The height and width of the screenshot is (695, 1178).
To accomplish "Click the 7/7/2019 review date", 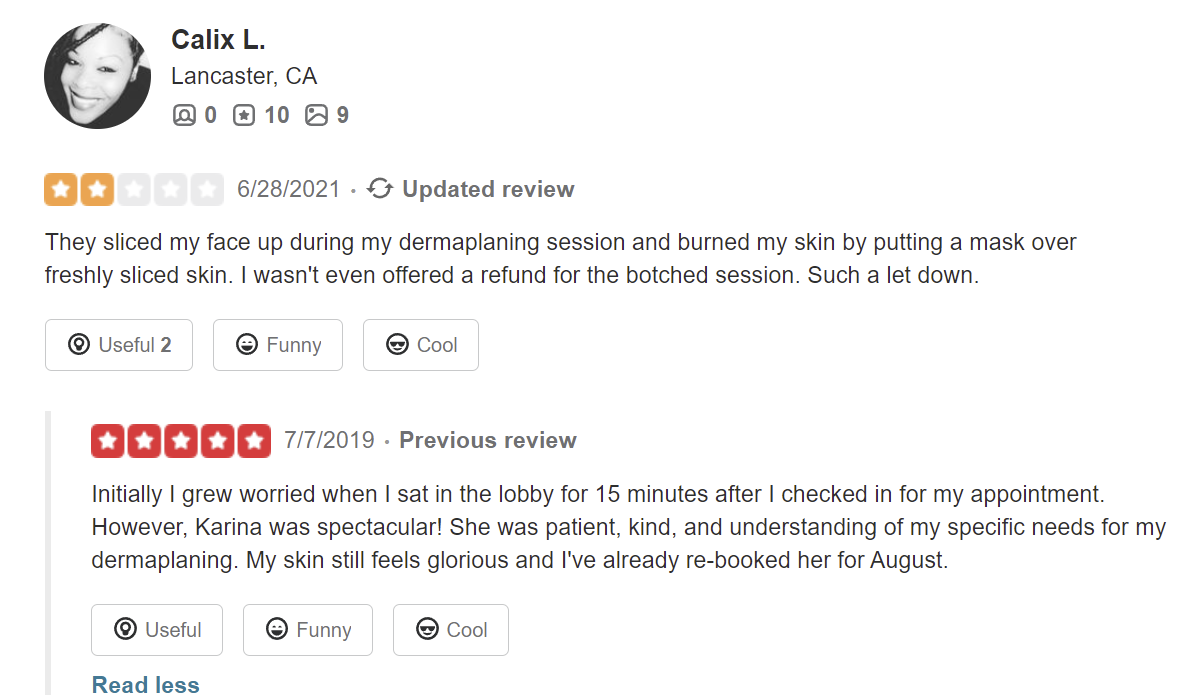I will [329, 440].
